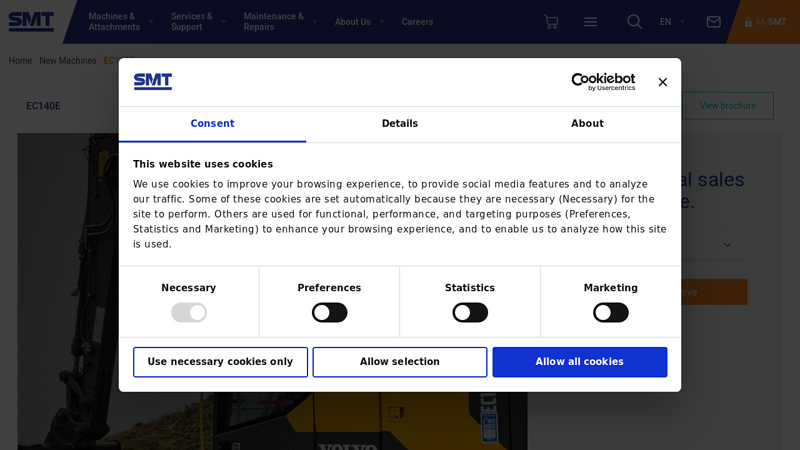Screen dimensions: 800x450
Task: Open the hamburger menu icon
Action: click(x=591, y=22)
